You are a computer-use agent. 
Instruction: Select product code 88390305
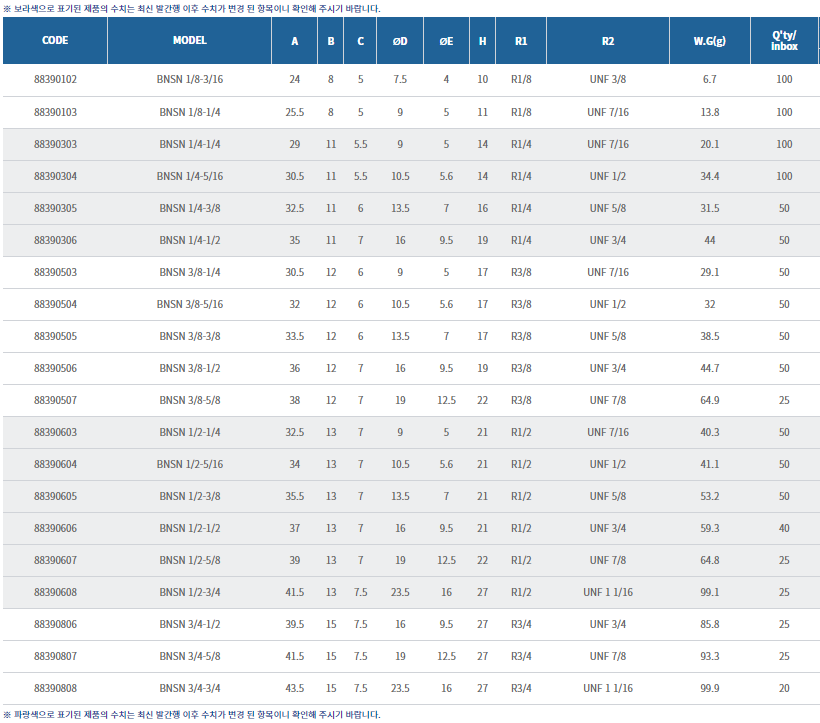coord(55,208)
